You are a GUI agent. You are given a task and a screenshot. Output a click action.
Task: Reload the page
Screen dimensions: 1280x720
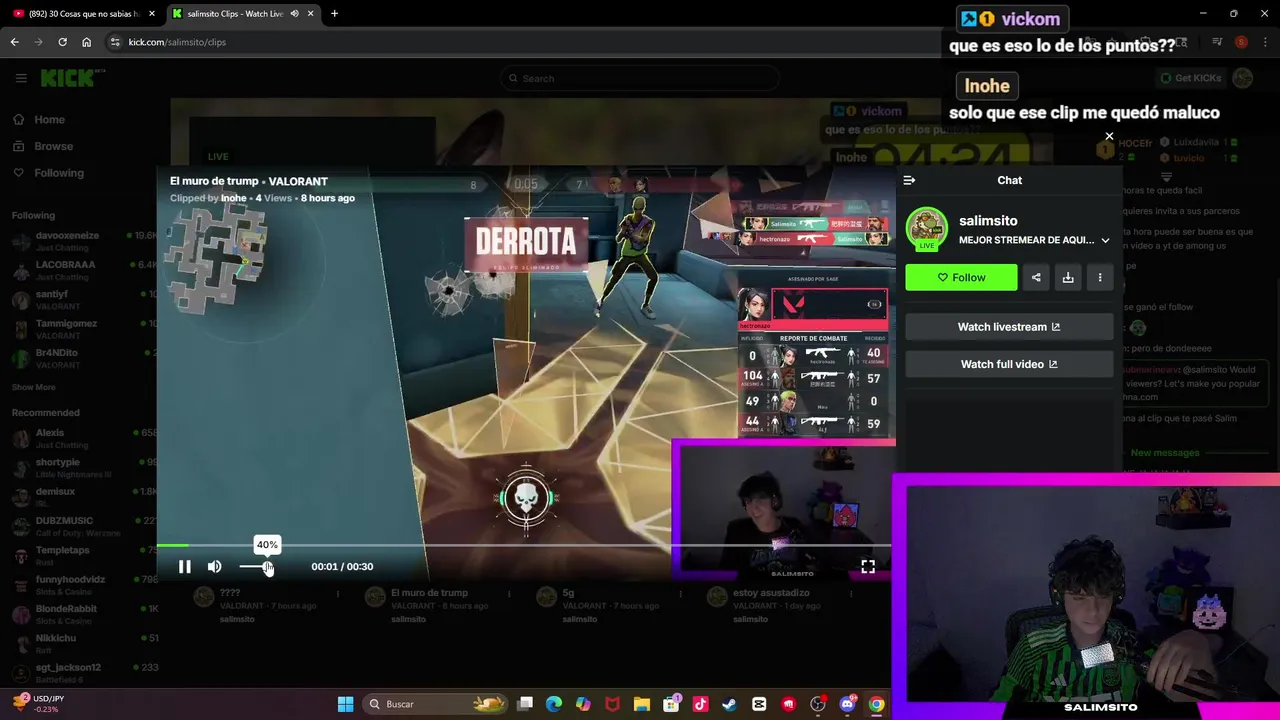[x=62, y=42]
